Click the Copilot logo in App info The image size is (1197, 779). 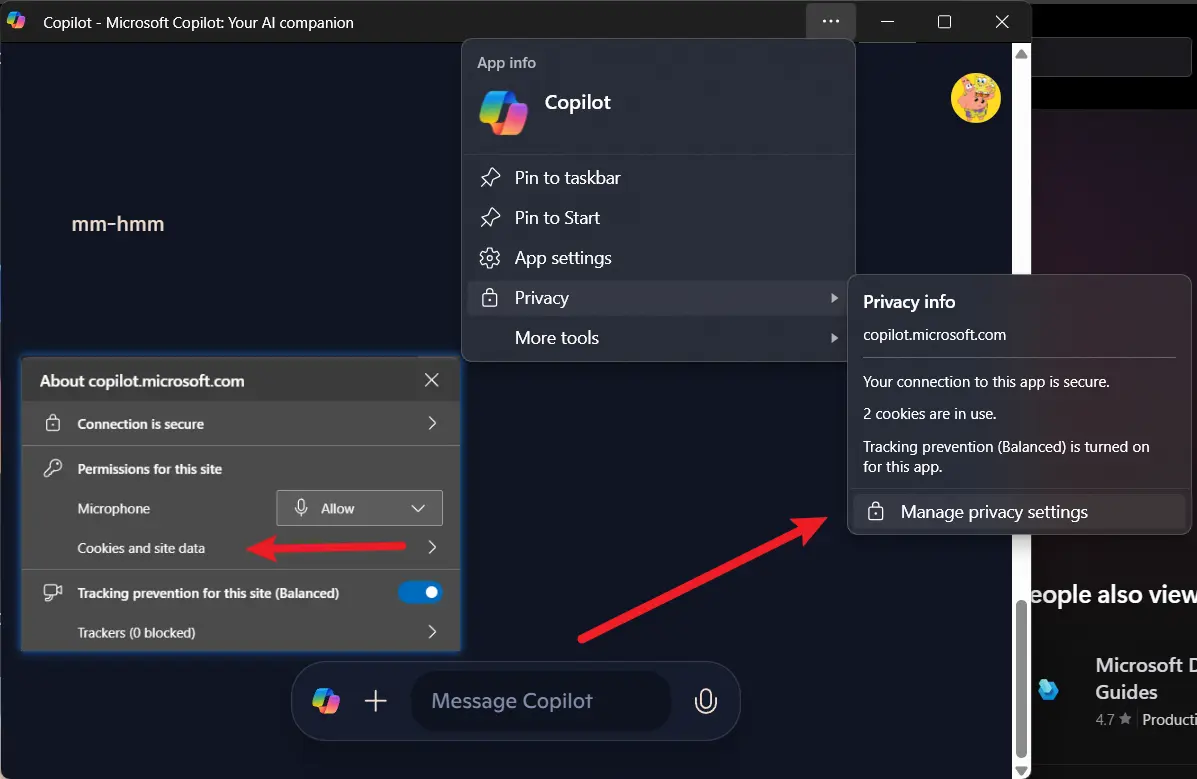[x=503, y=112]
